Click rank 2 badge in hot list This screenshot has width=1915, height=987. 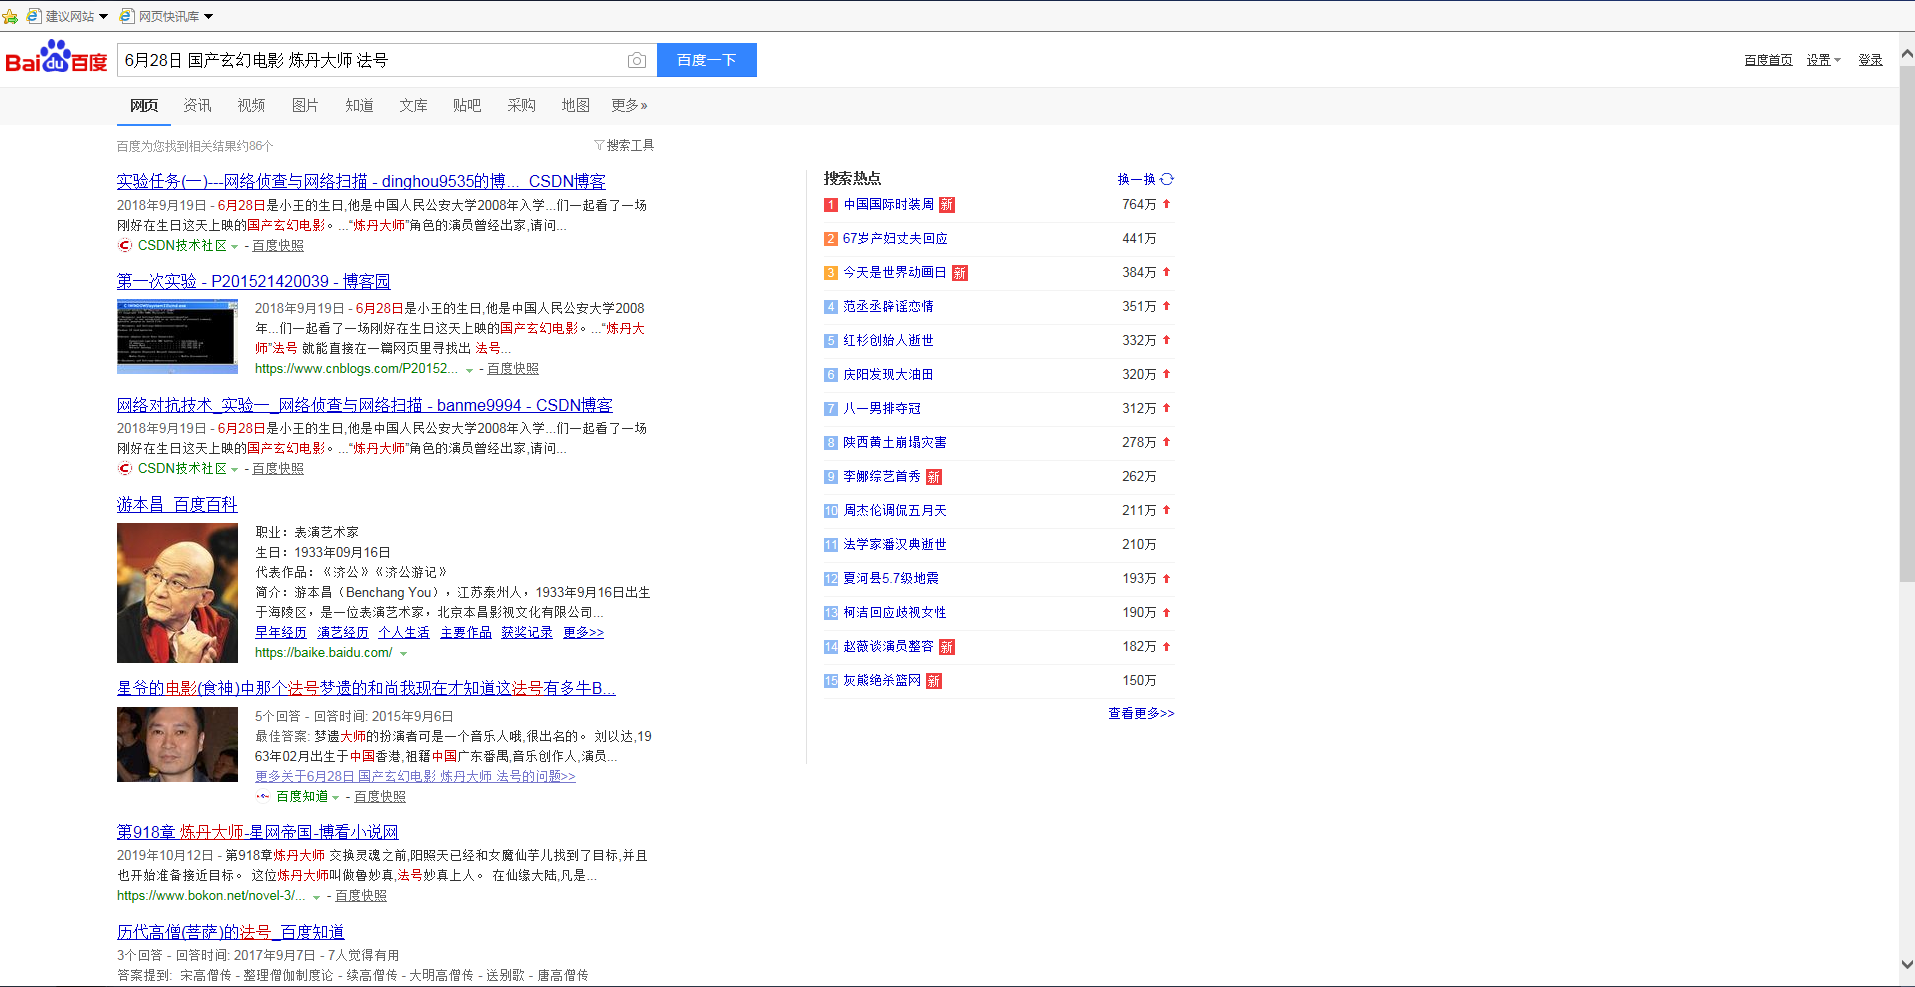(830, 239)
